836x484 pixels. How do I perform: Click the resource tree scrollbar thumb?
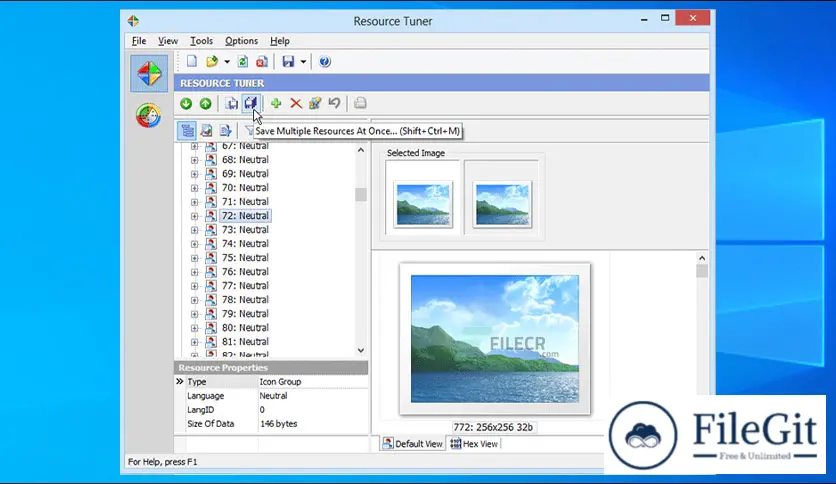pos(361,194)
